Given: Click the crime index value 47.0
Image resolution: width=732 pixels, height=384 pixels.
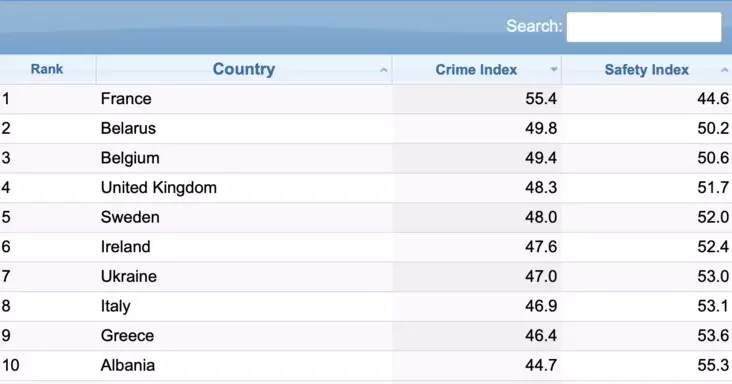Looking at the screenshot, I should 541,276.
